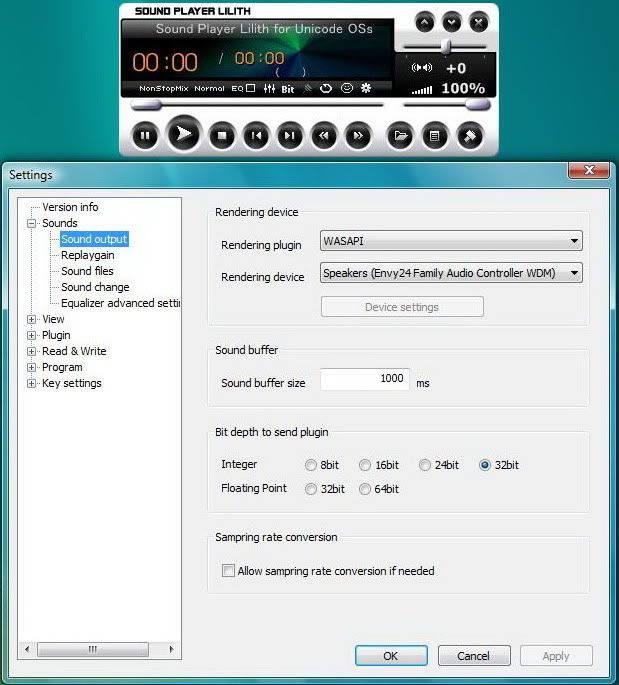The height and width of the screenshot is (685, 619).
Task: Start playback with the large Play button
Action: click(184, 134)
